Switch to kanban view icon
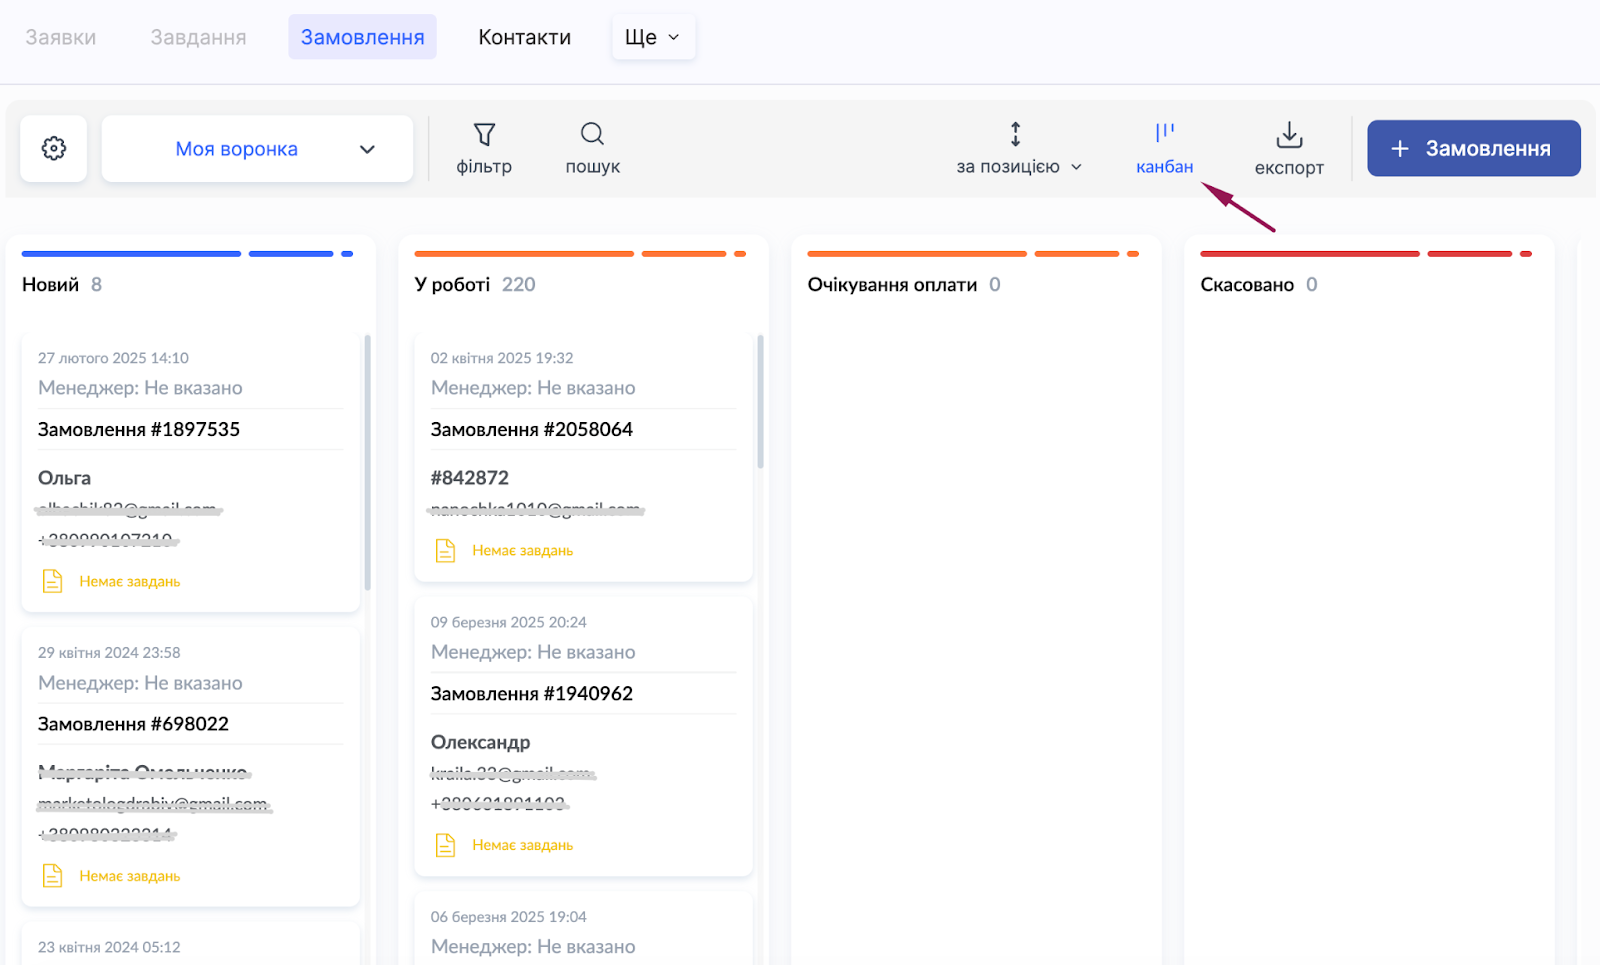The image size is (1600, 965). click(x=1165, y=132)
